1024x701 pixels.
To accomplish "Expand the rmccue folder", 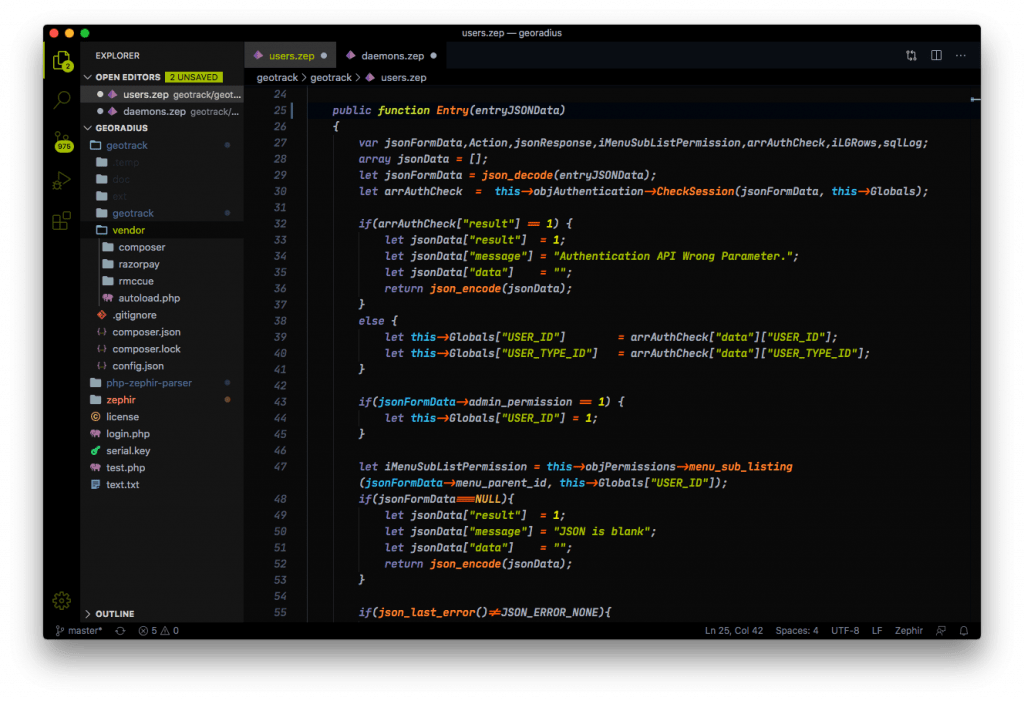I will coord(162,281).
